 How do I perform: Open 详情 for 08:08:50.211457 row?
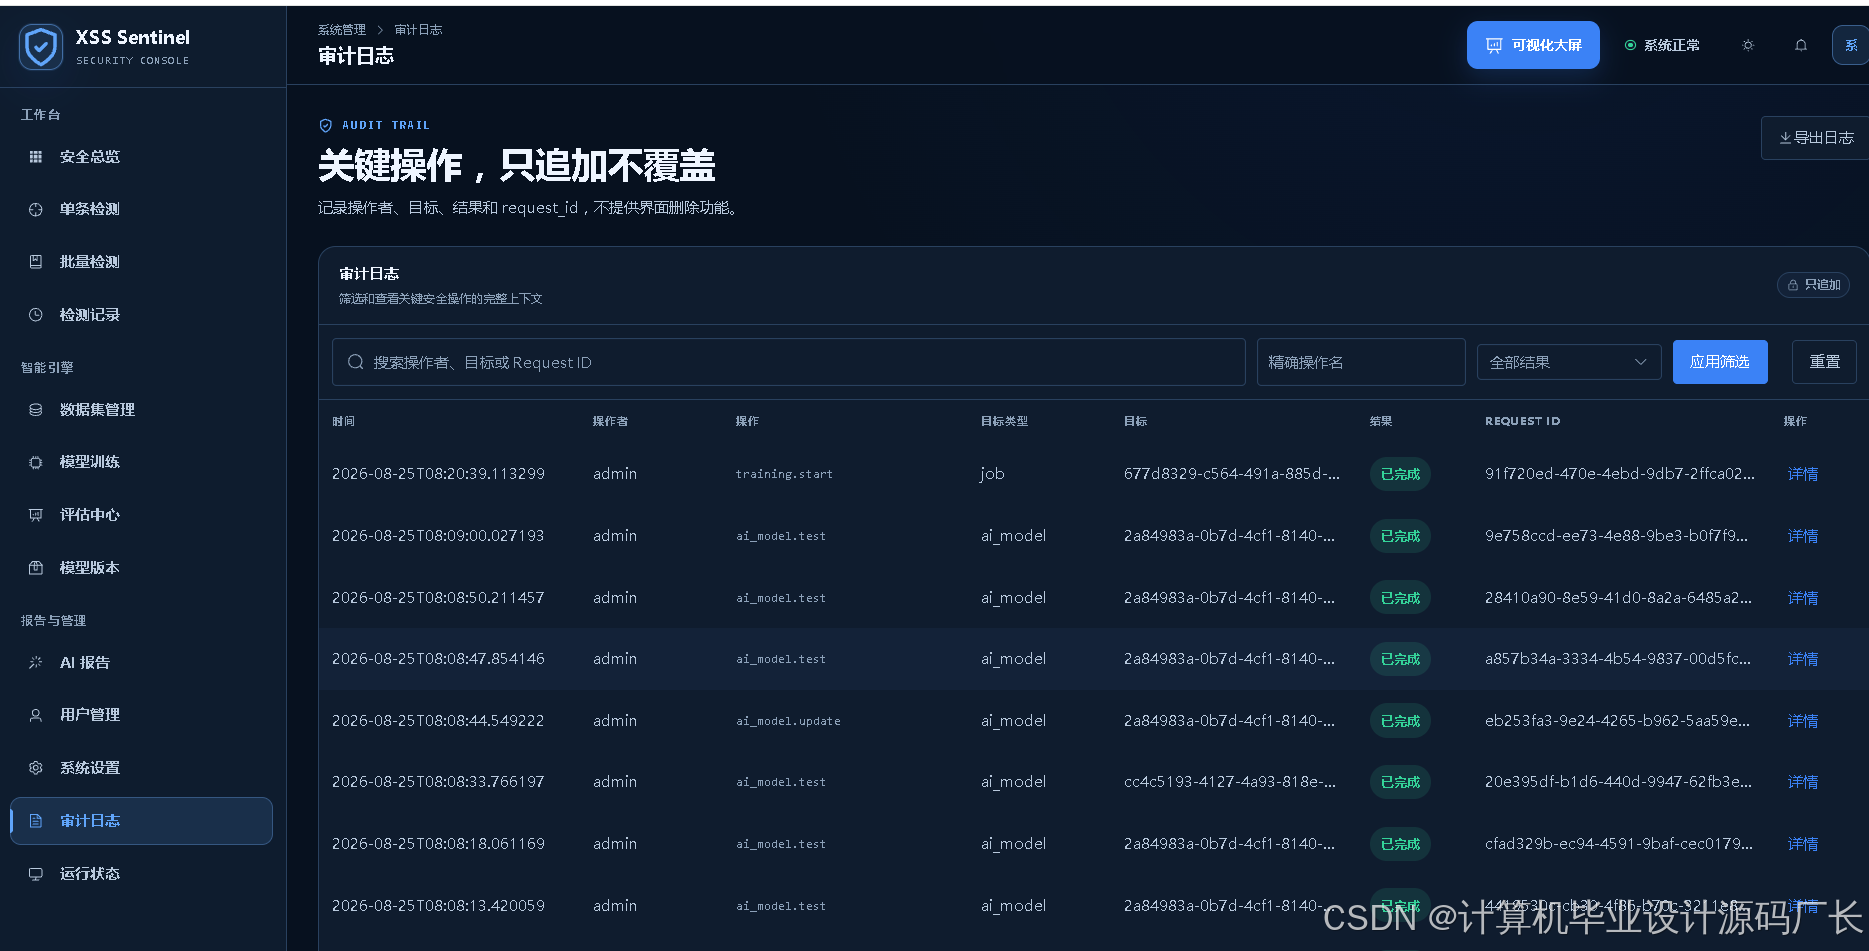click(x=1803, y=598)
